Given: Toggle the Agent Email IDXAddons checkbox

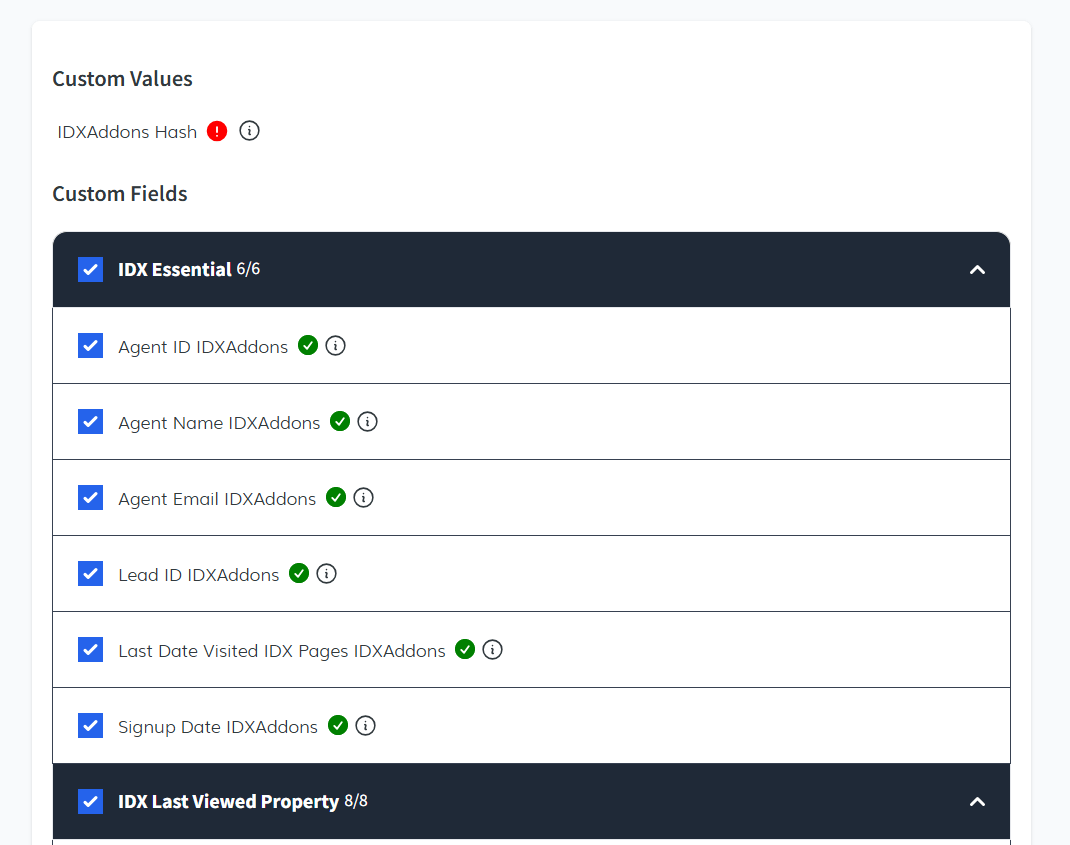Looking at the screenshot, I should tap(91, 498).
